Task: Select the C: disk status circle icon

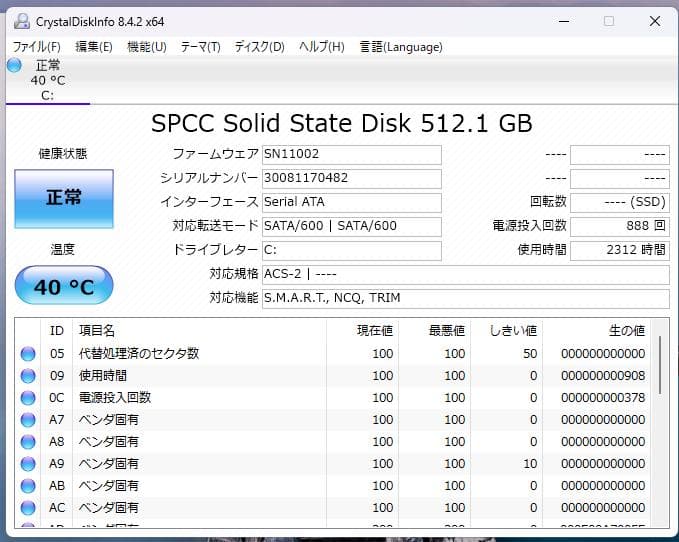Action: pyautogui.click(x=14, y=66)
